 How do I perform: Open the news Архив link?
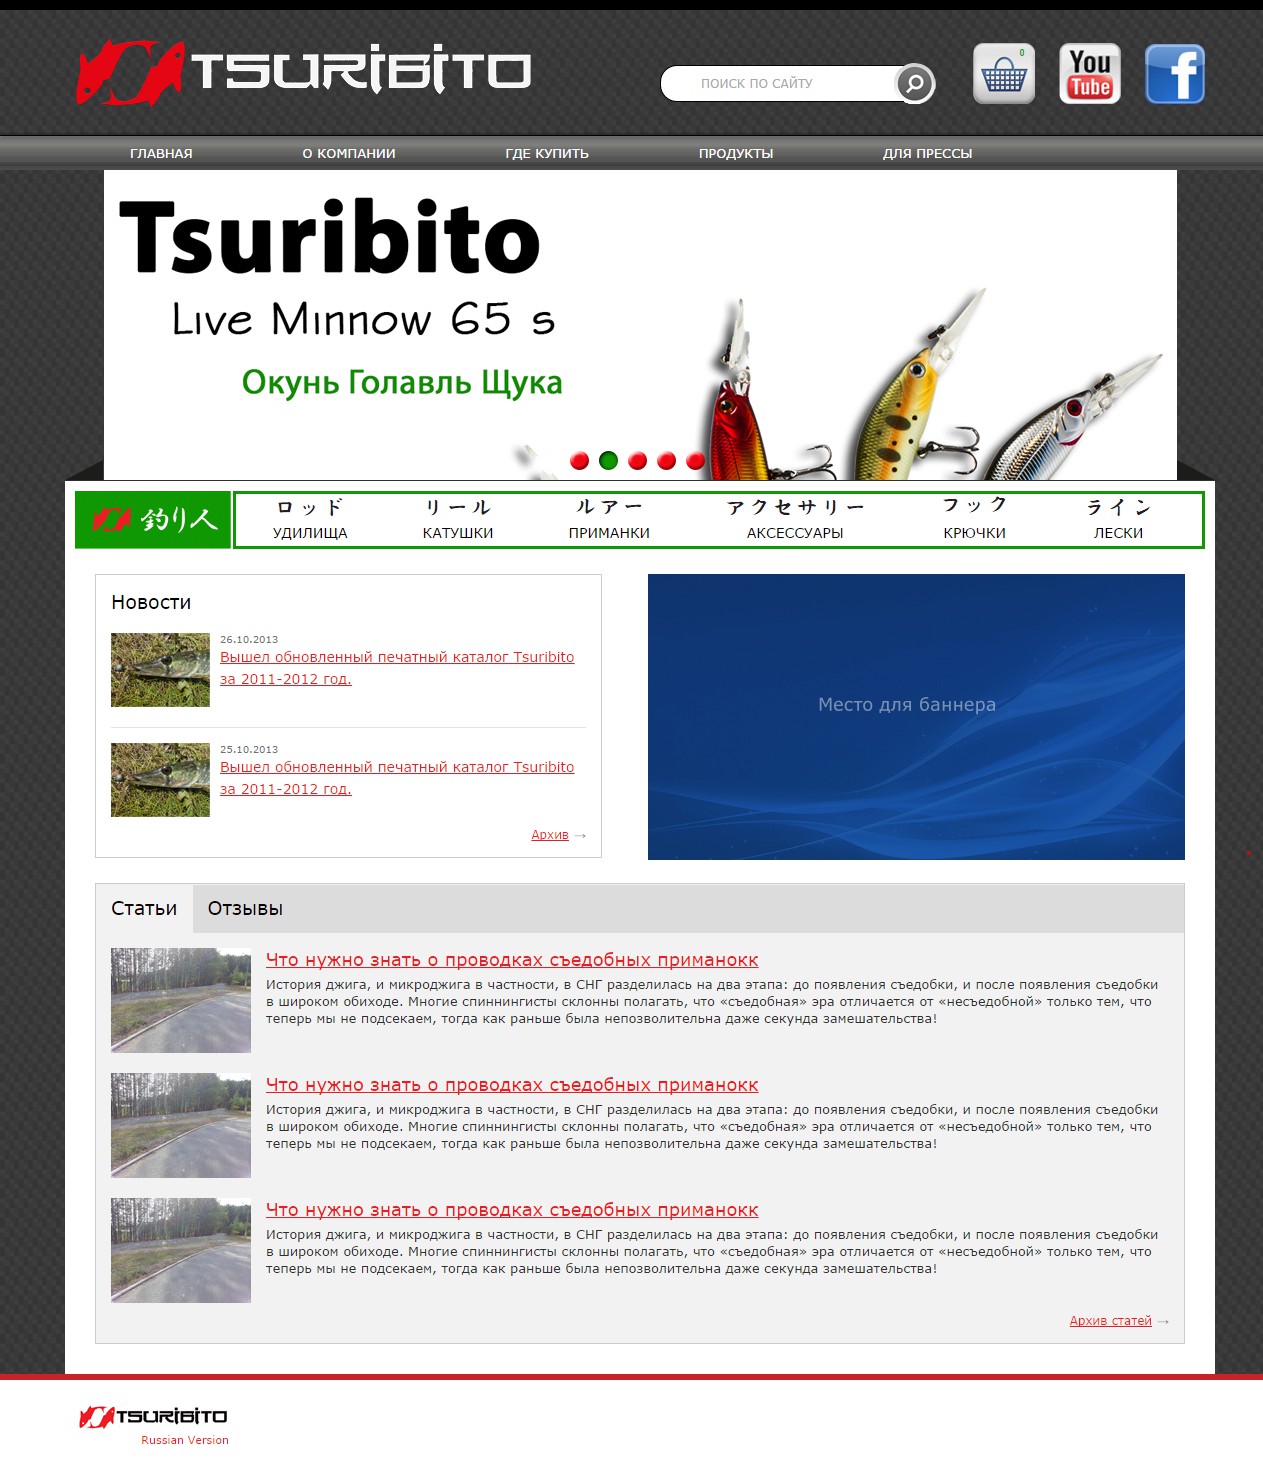(x=550, y=835)
